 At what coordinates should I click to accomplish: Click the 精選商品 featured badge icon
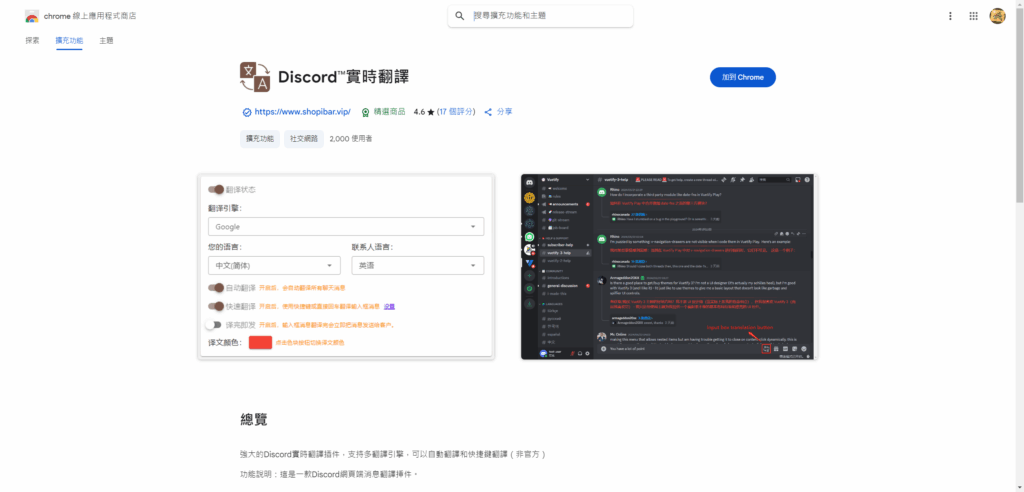[366, 112]
